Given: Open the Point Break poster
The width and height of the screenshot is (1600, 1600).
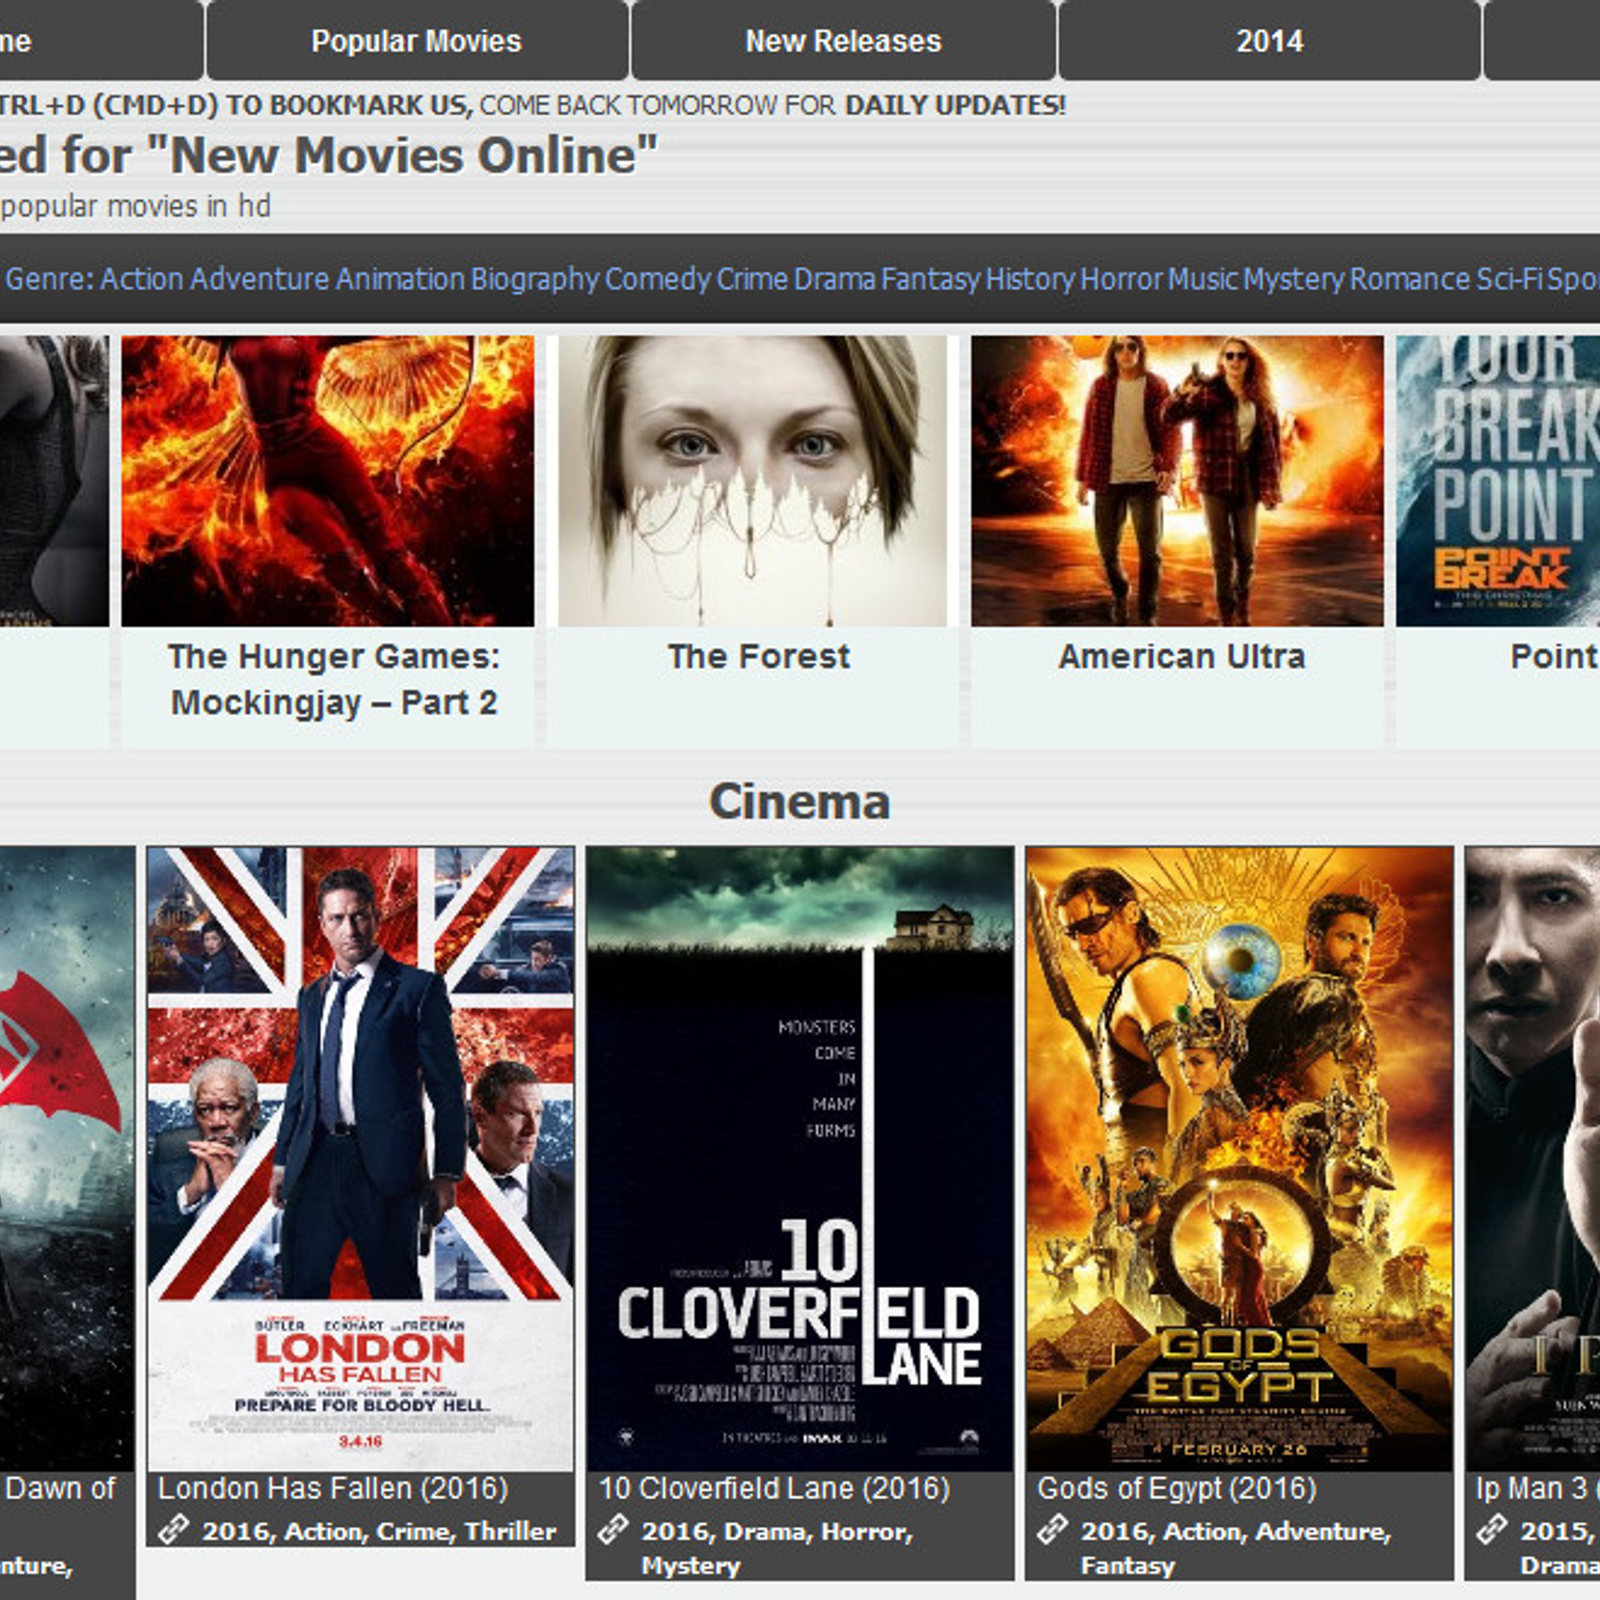Looking at the screenshot, I should click(1498, 481).
